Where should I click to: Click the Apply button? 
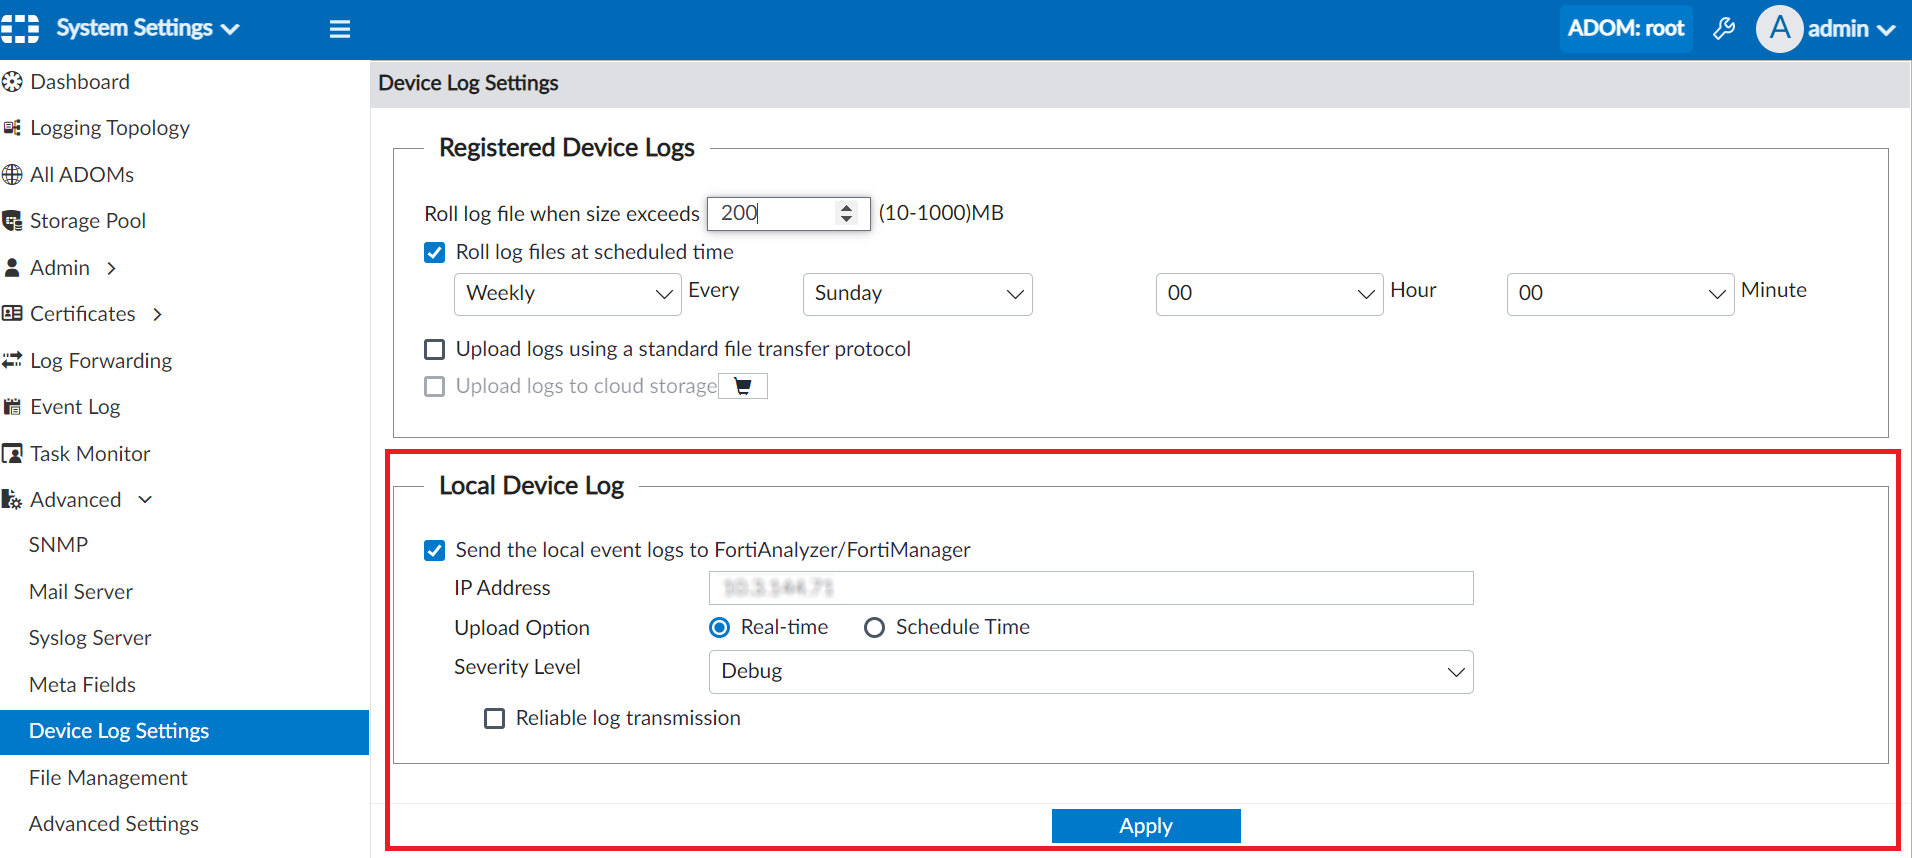1145,826
